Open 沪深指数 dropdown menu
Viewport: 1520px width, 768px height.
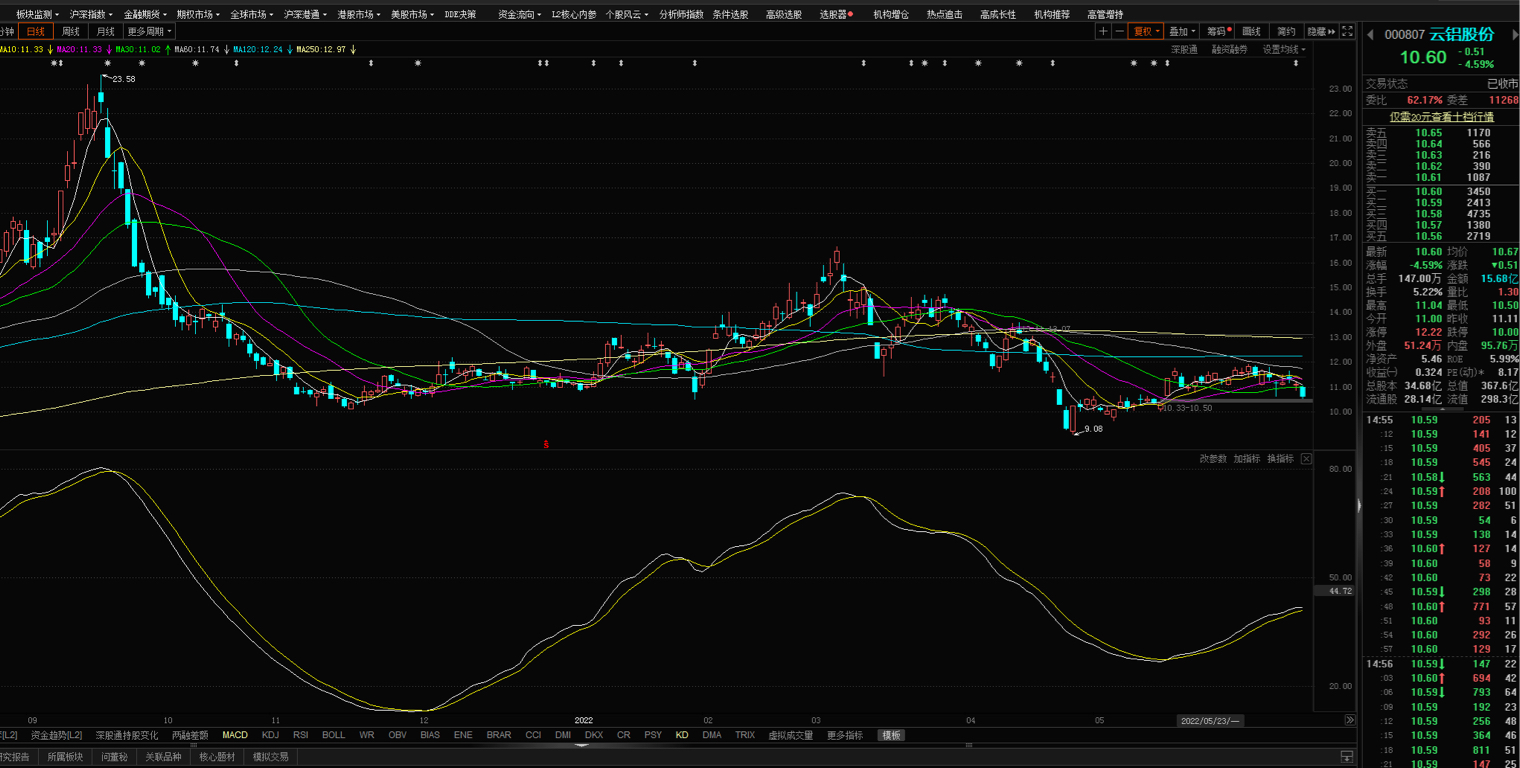(92, 15)
